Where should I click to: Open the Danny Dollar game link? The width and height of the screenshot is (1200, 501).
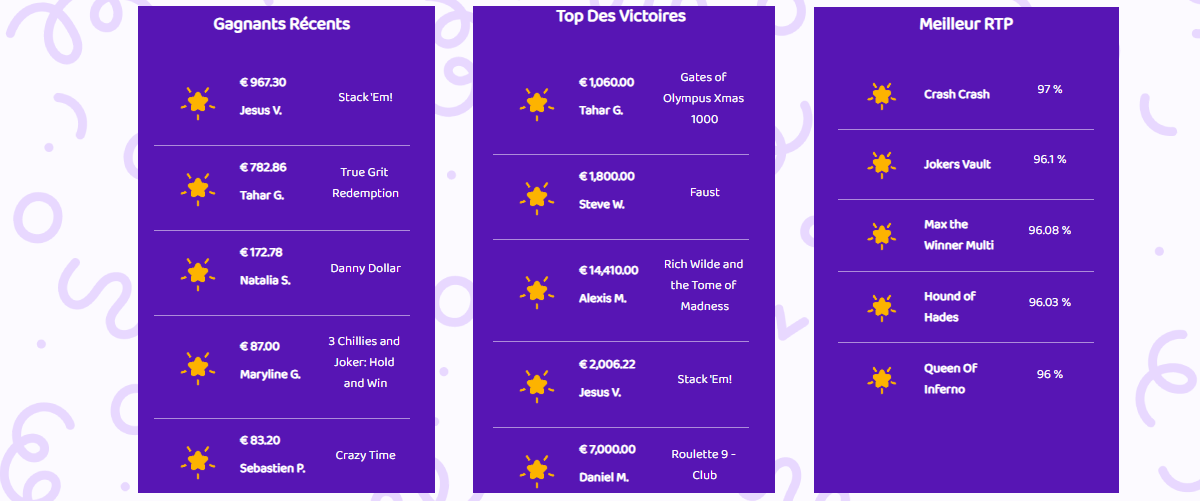click(365, 268)
